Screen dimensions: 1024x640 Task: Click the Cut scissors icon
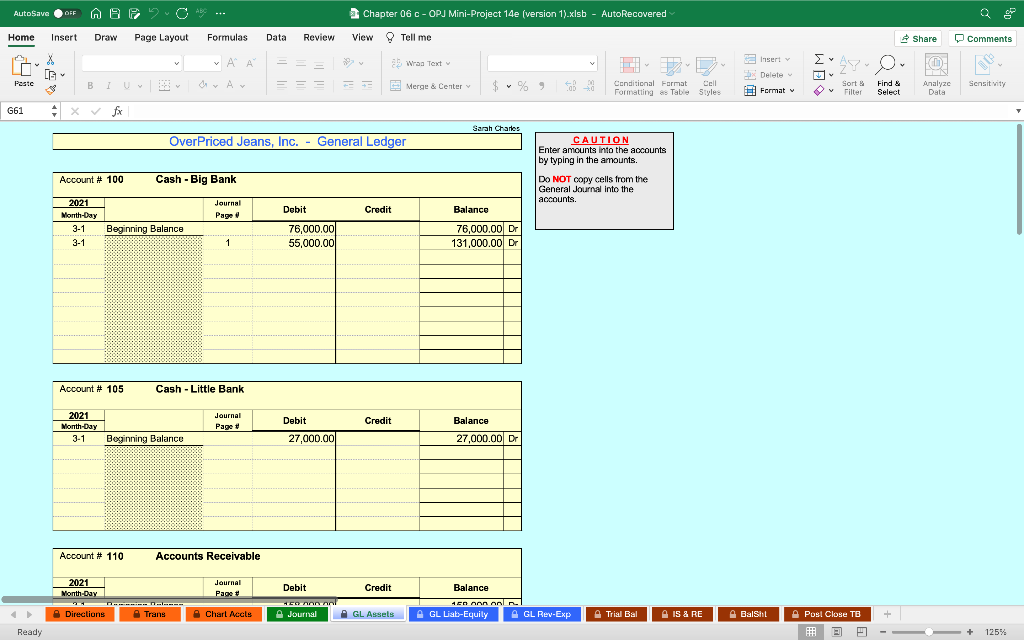click(x=50, y=59)
